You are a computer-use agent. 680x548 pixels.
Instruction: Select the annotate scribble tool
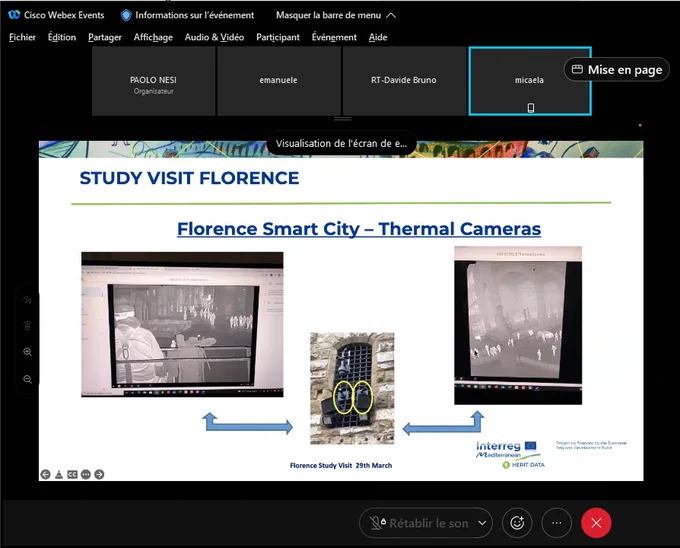[27, 300]
